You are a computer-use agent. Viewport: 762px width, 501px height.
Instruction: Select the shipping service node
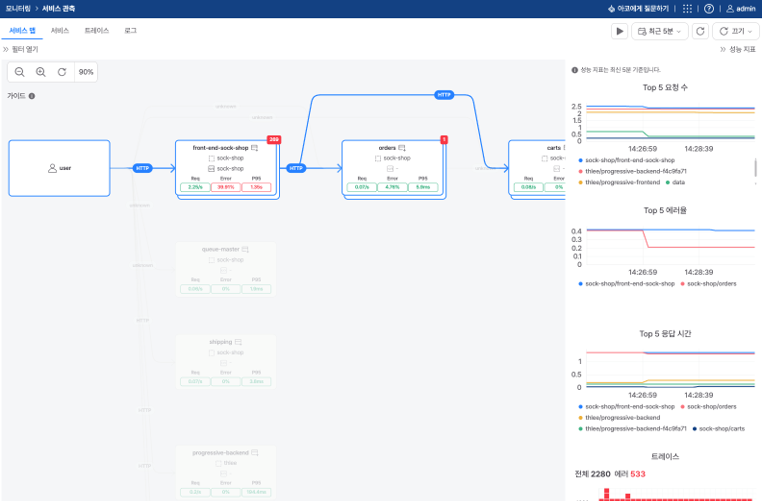[226, 362]
